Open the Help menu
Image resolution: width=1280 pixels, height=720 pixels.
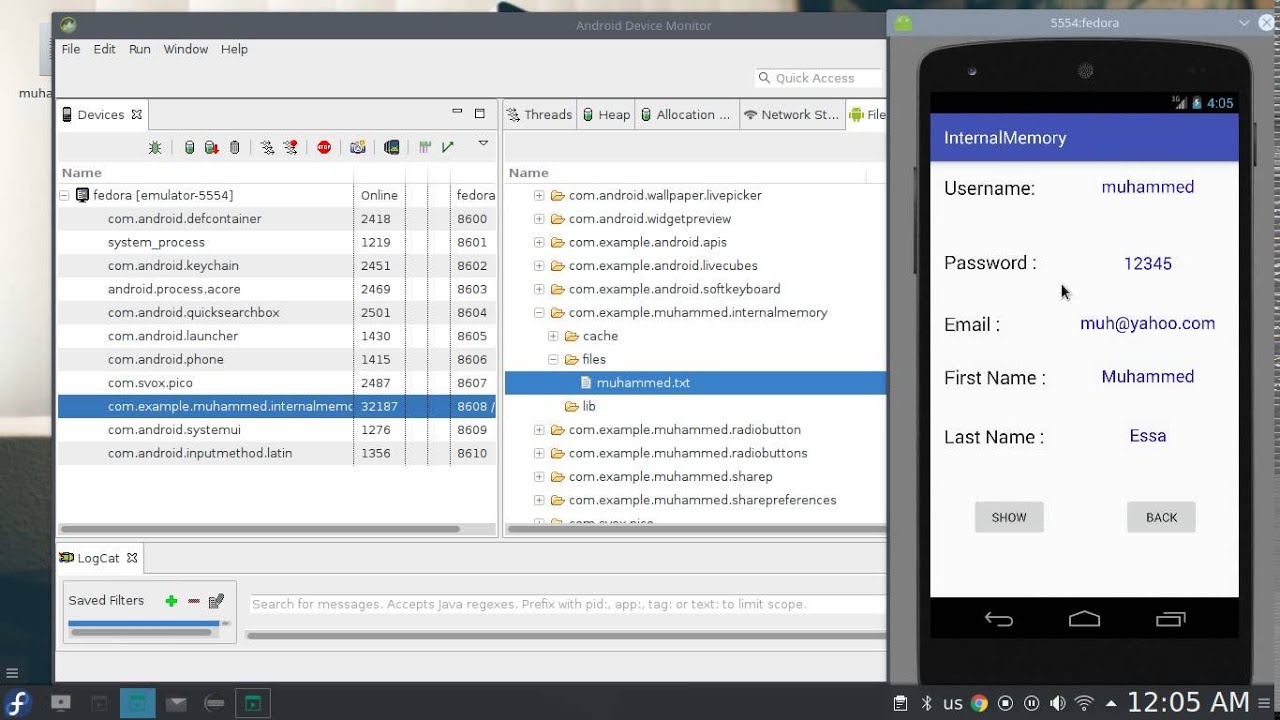(x=234, y=49)
